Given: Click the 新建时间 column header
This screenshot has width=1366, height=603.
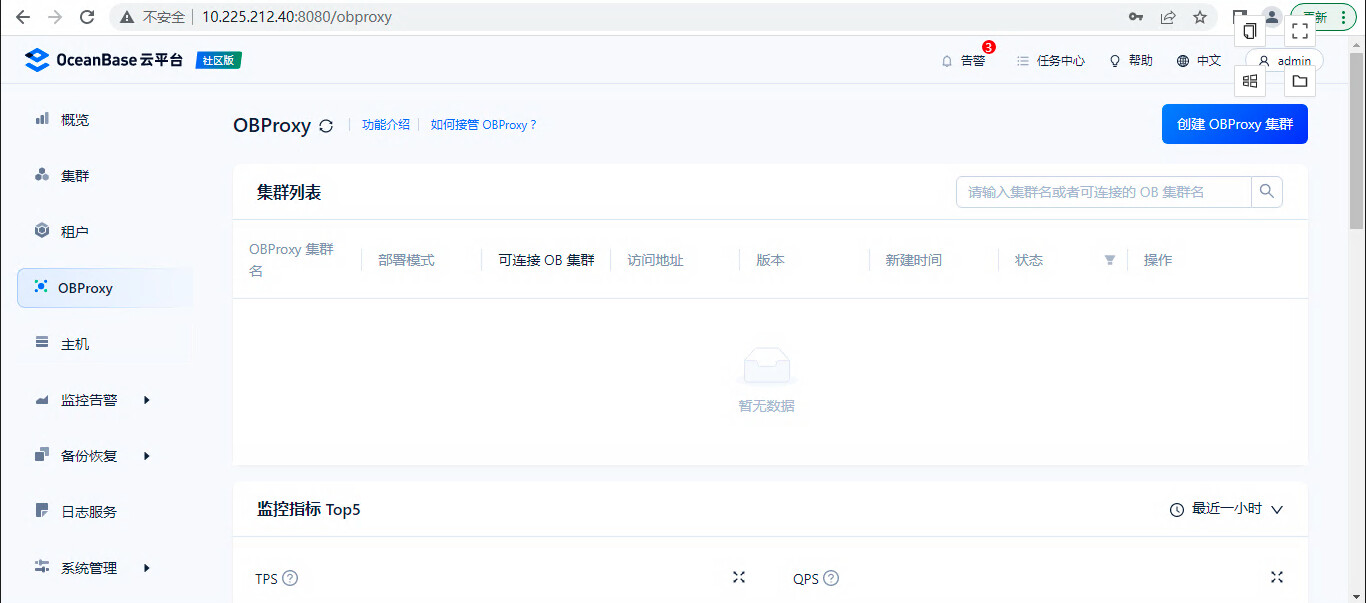Looking at the screenshot, I should [913, 260].
